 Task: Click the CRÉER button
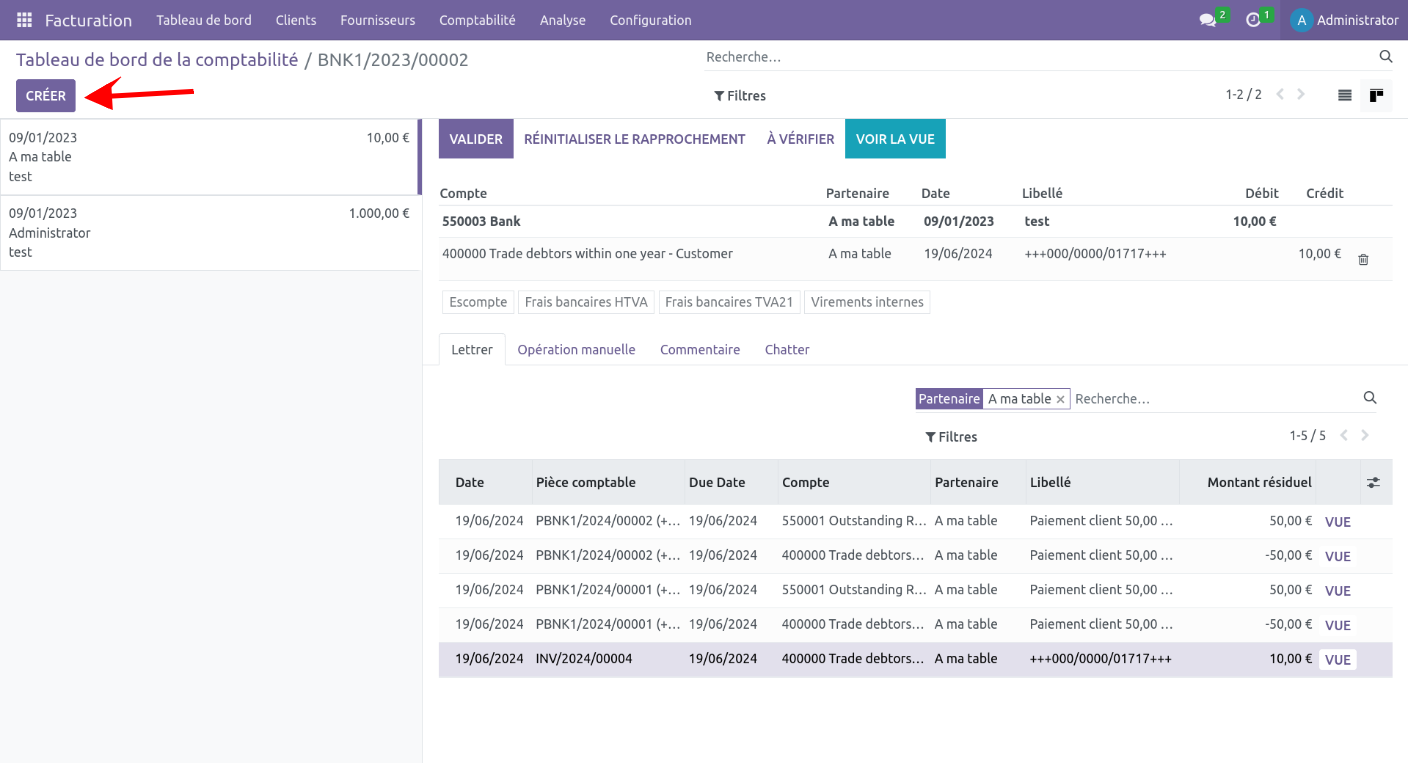(x=46, y=96)
